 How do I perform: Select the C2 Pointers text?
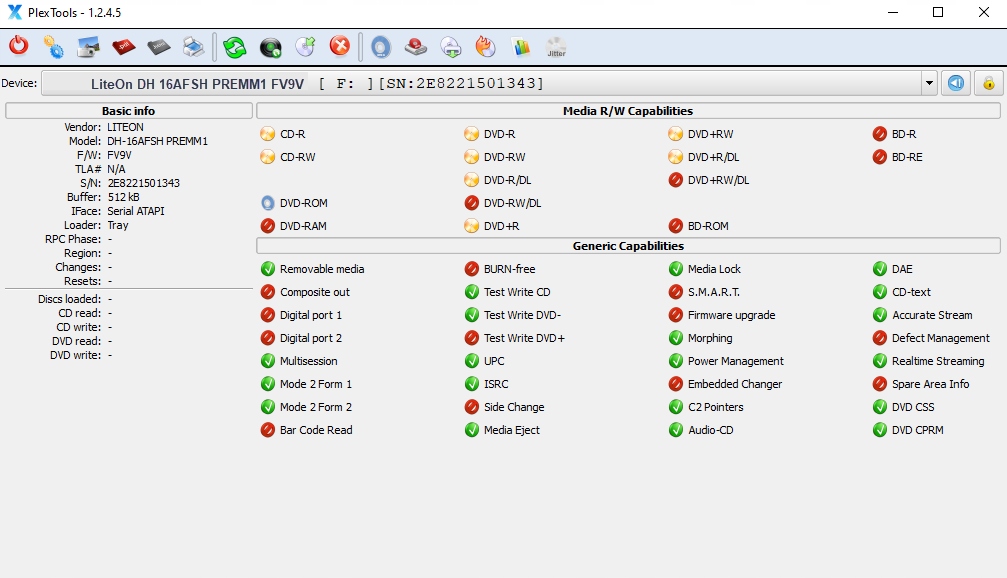coord(715,407)
